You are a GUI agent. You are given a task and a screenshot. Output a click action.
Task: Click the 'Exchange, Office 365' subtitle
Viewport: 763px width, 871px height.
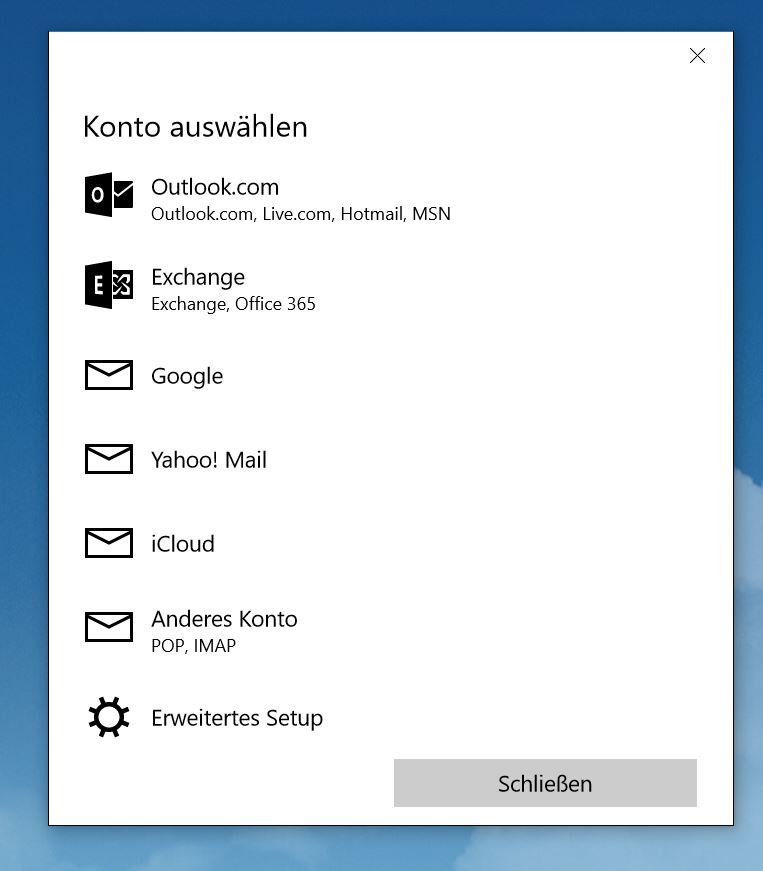tap(233, 304)
